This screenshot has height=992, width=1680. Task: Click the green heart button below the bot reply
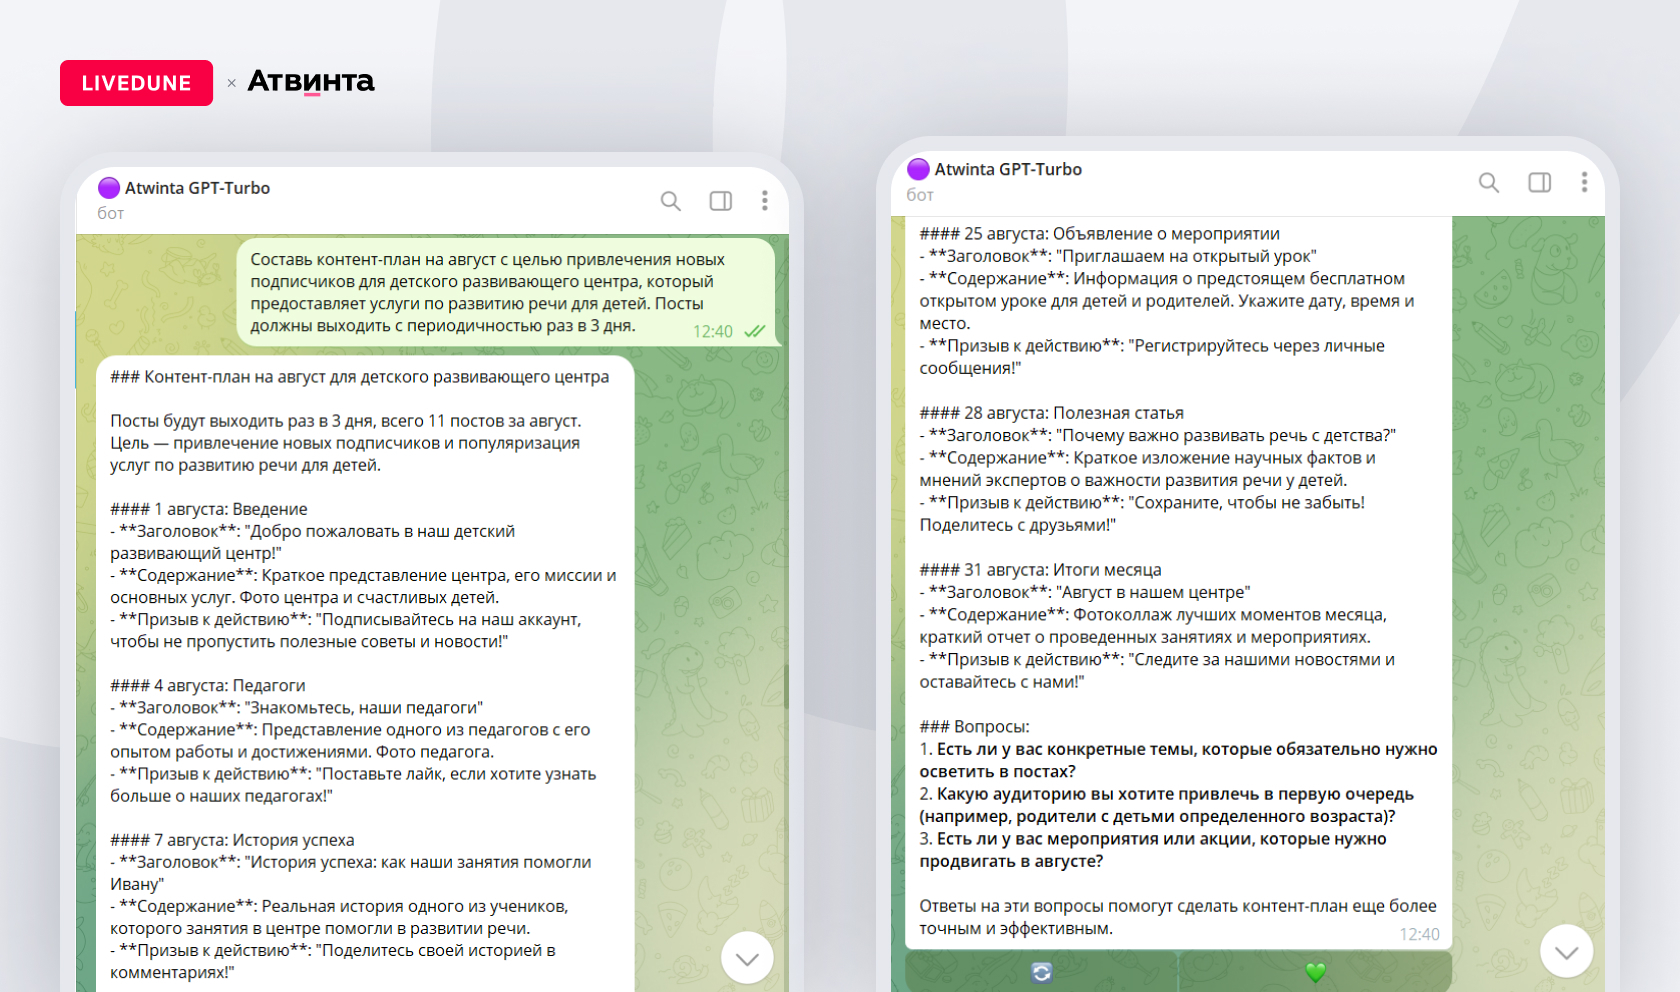pos(1315,972)
